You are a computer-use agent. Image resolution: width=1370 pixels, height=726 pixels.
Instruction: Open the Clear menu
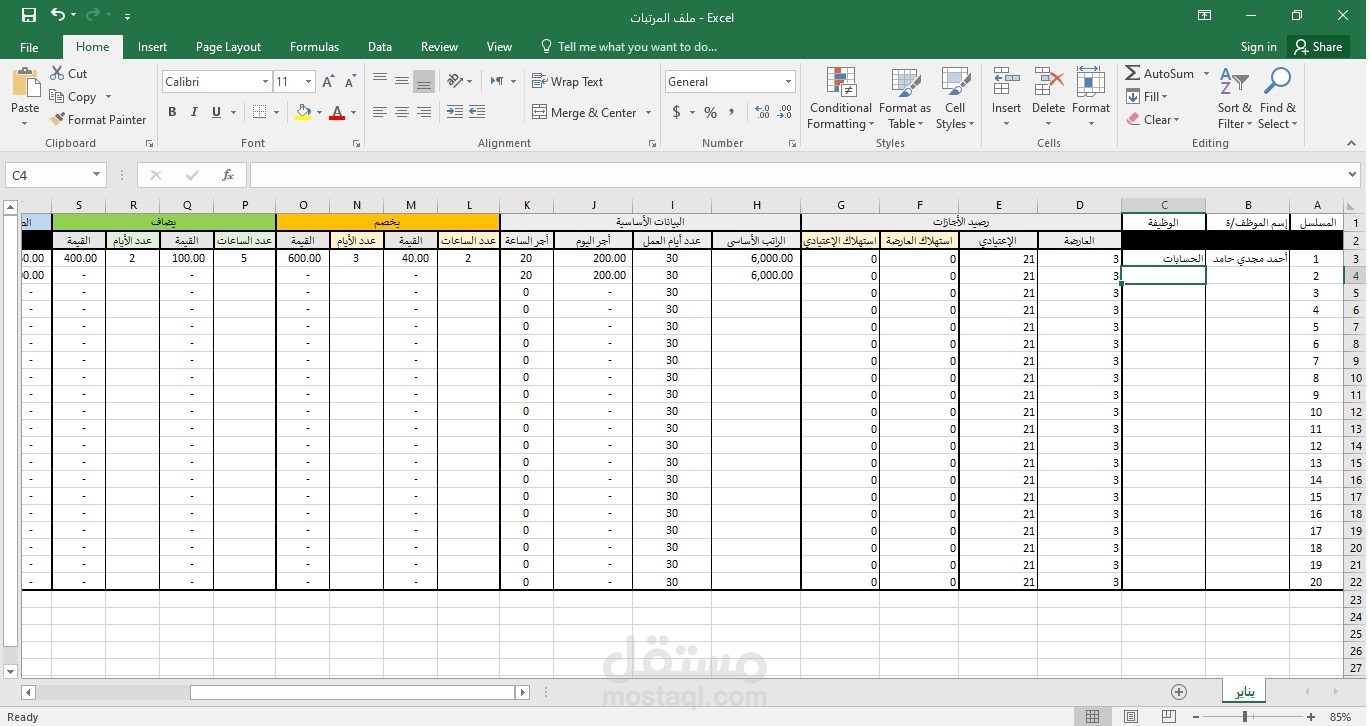click(1152, 120)
